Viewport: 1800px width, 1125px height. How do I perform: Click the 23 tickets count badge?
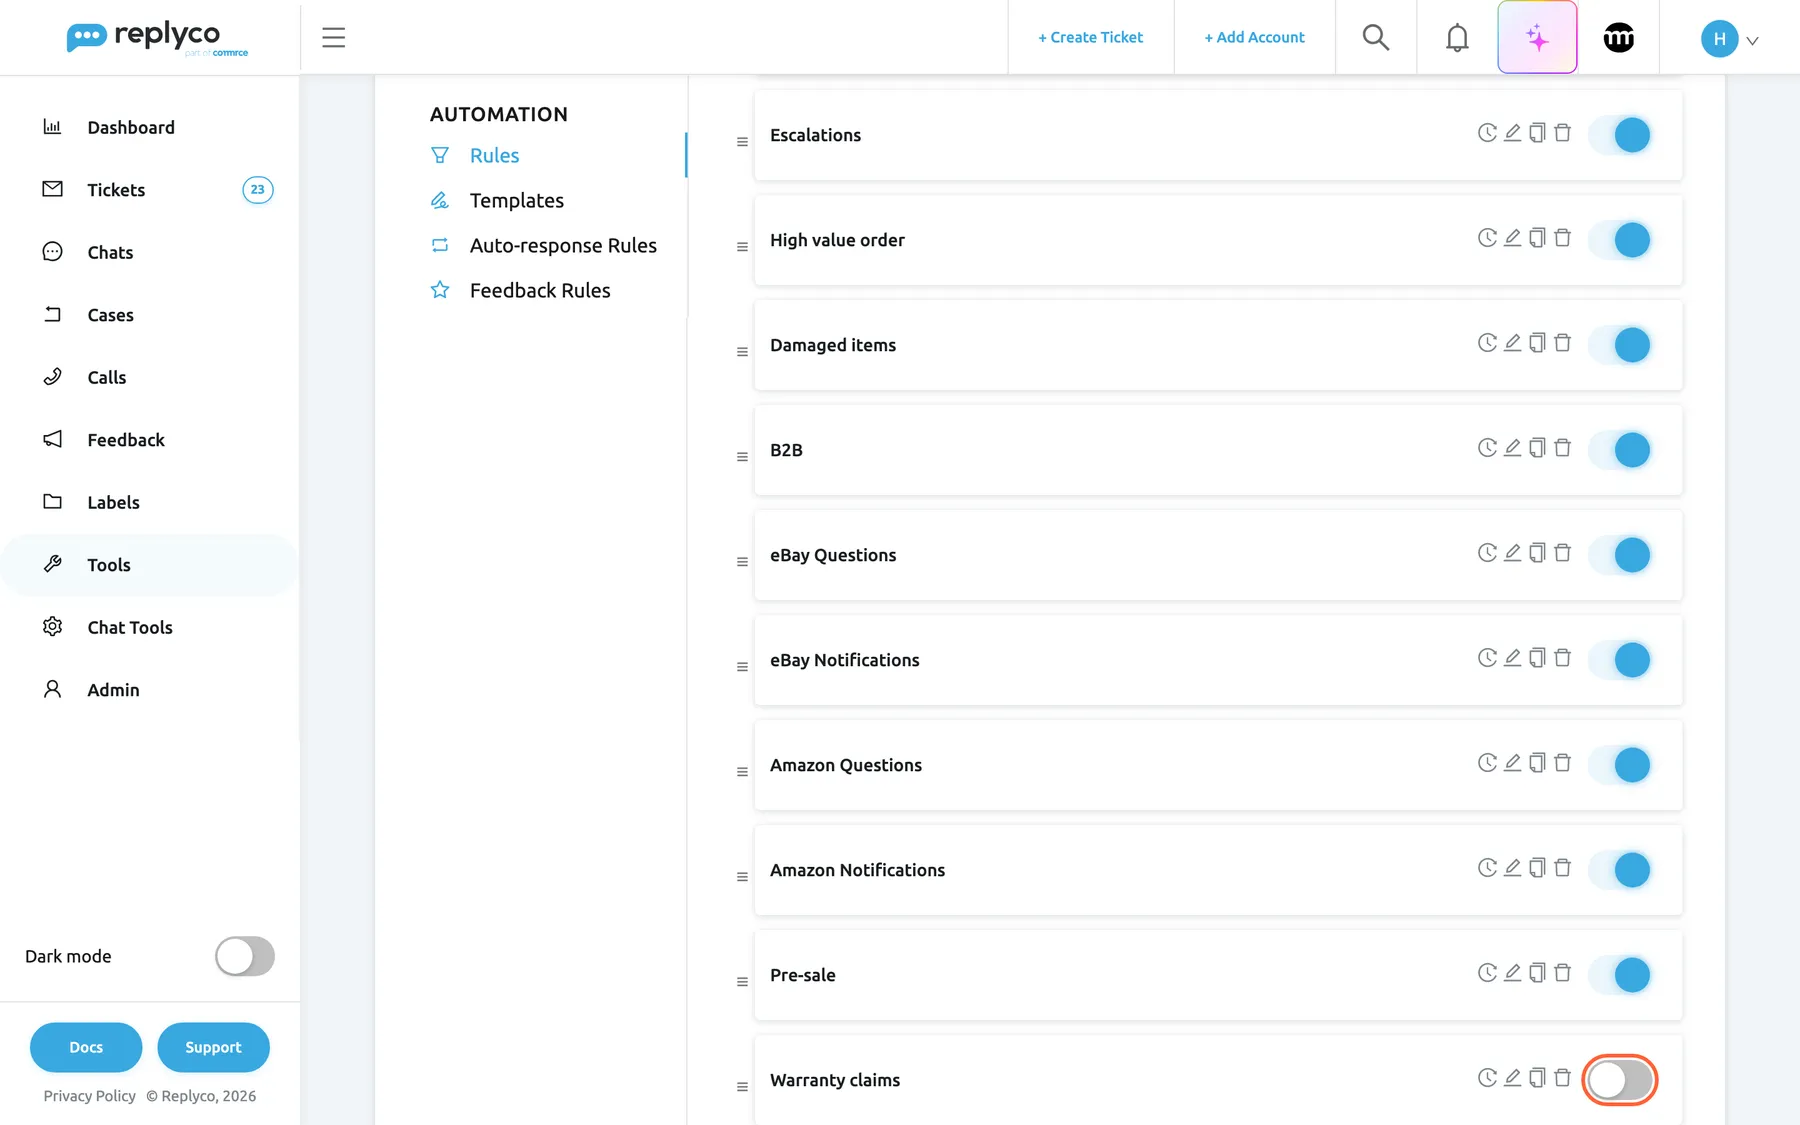258,190
